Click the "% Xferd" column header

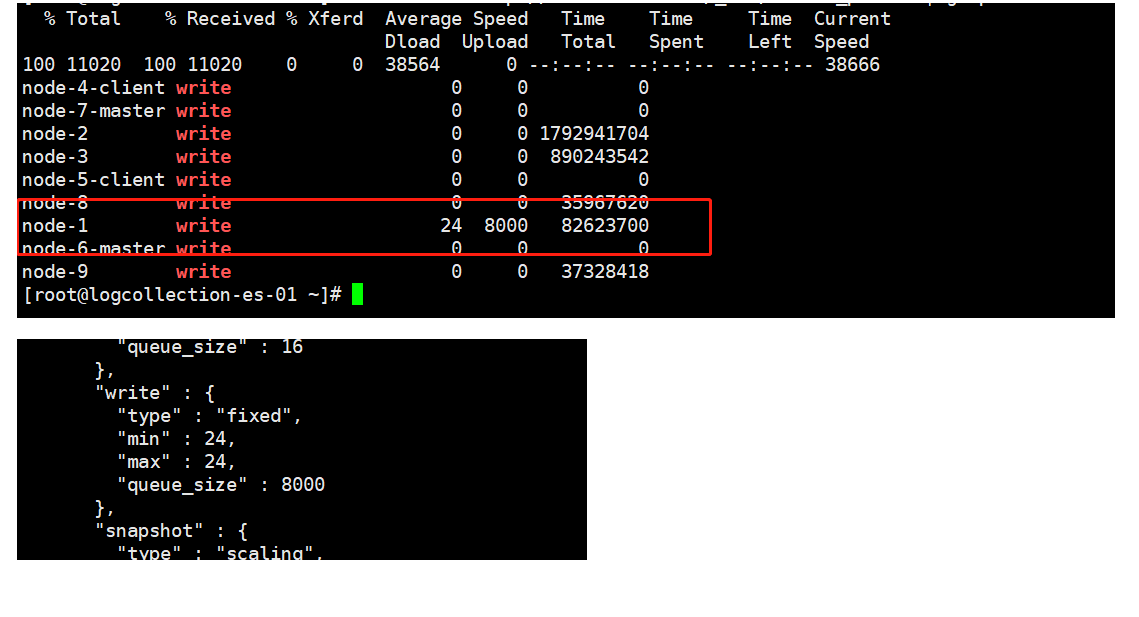click(x=325, y=19)
